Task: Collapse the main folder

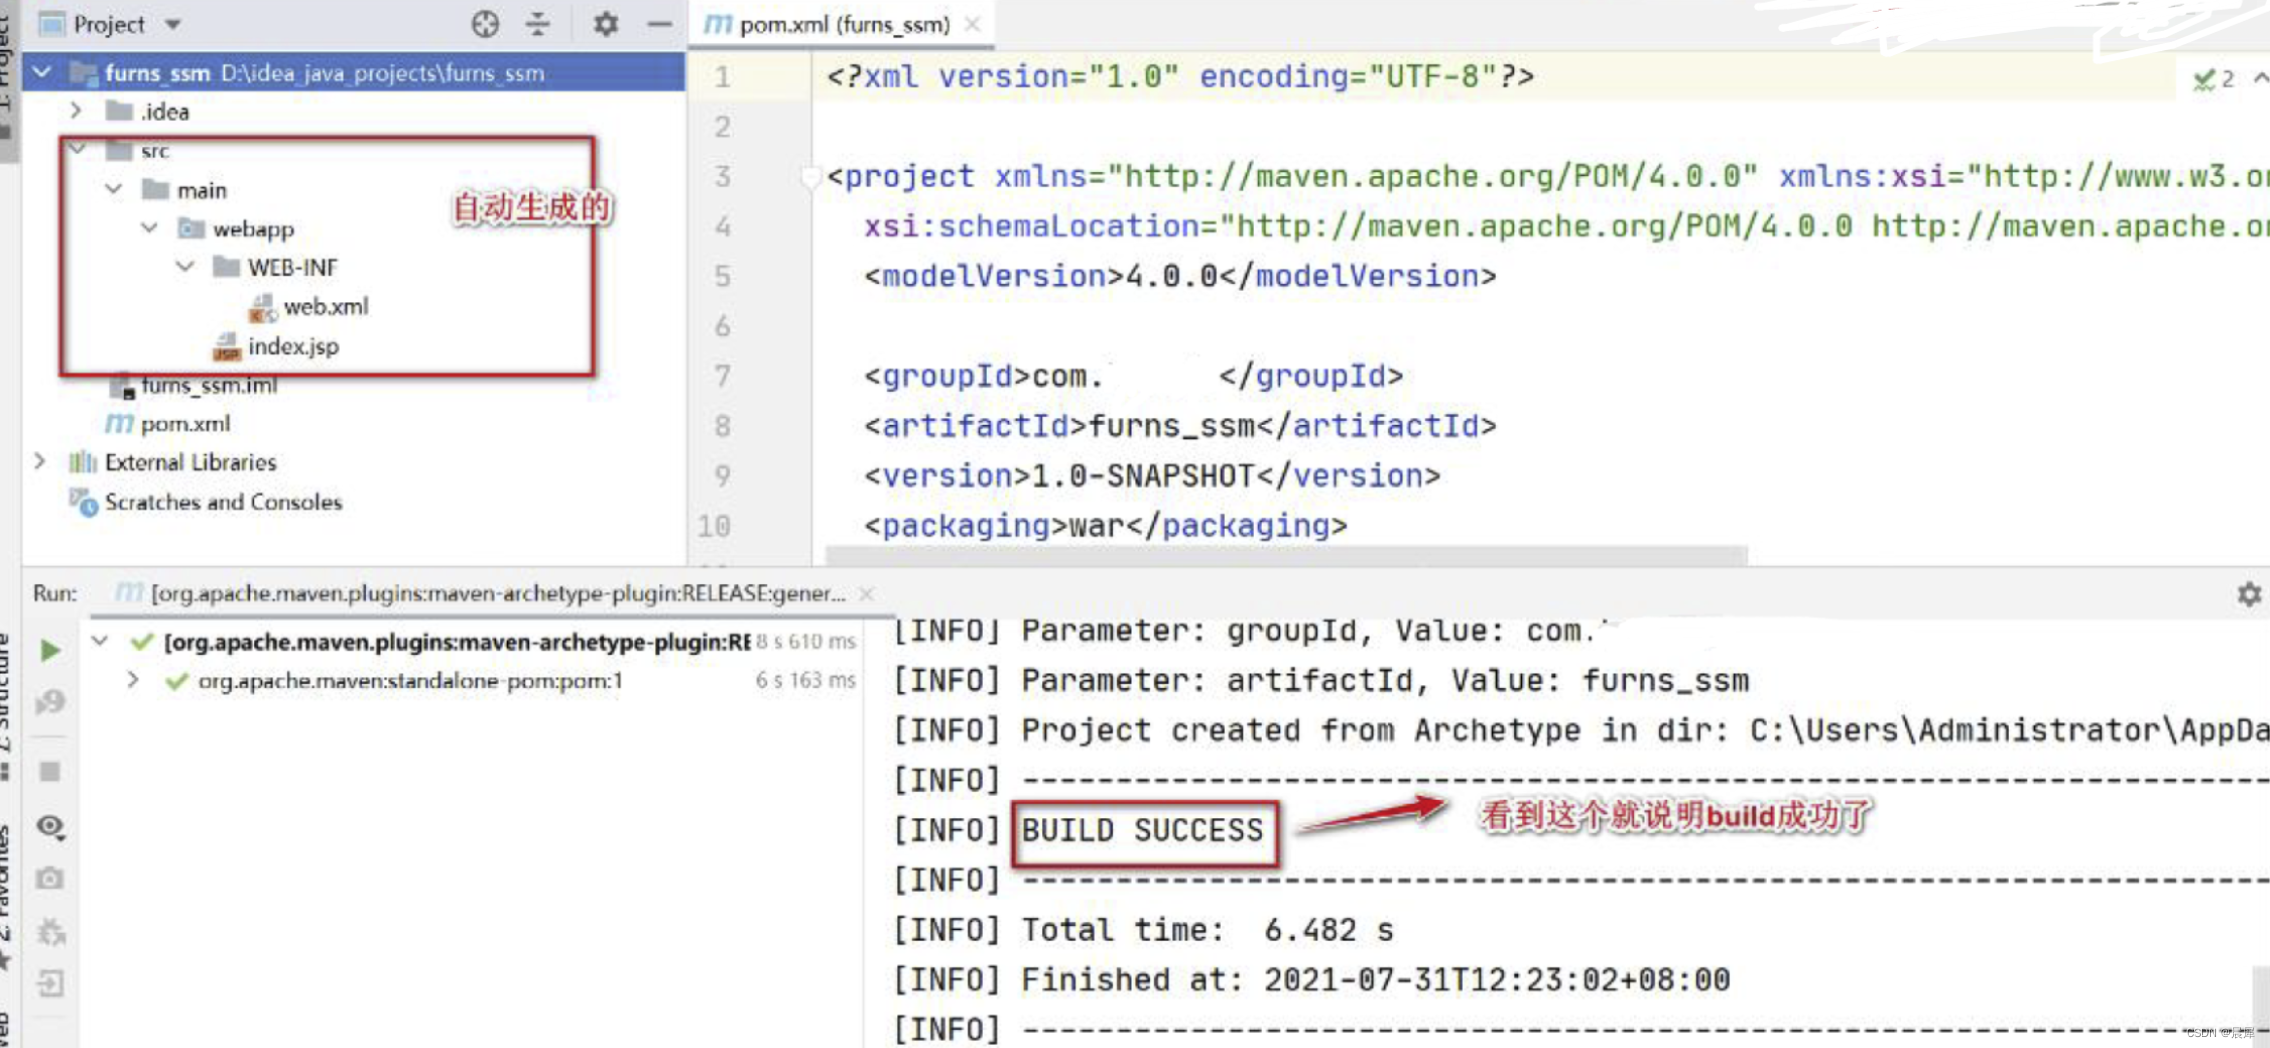Action: tap(113, 189)
